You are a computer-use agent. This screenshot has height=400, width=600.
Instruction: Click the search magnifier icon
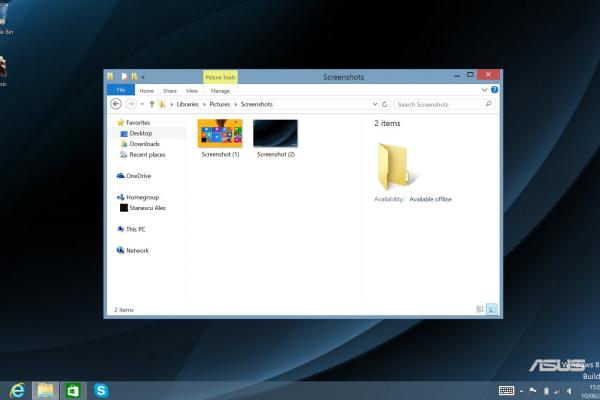tap(489, 104)
